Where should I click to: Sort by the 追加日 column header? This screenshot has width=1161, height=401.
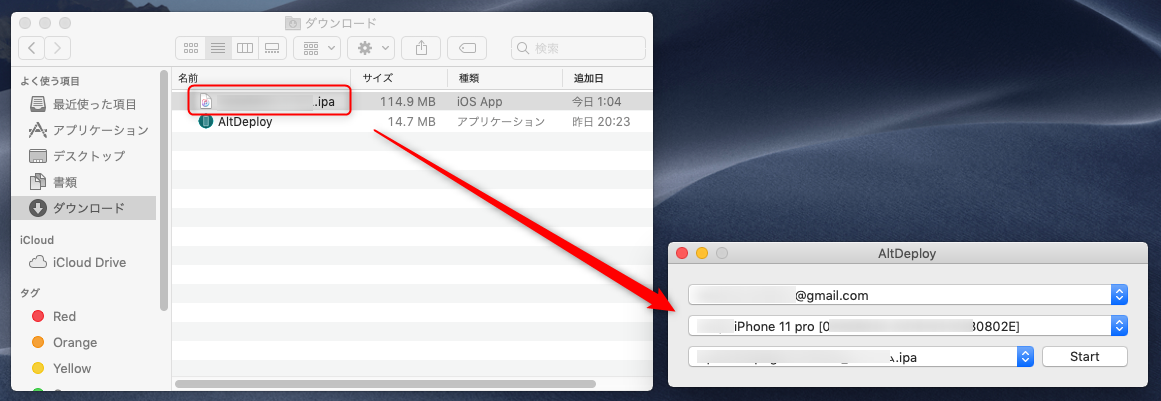608,78
